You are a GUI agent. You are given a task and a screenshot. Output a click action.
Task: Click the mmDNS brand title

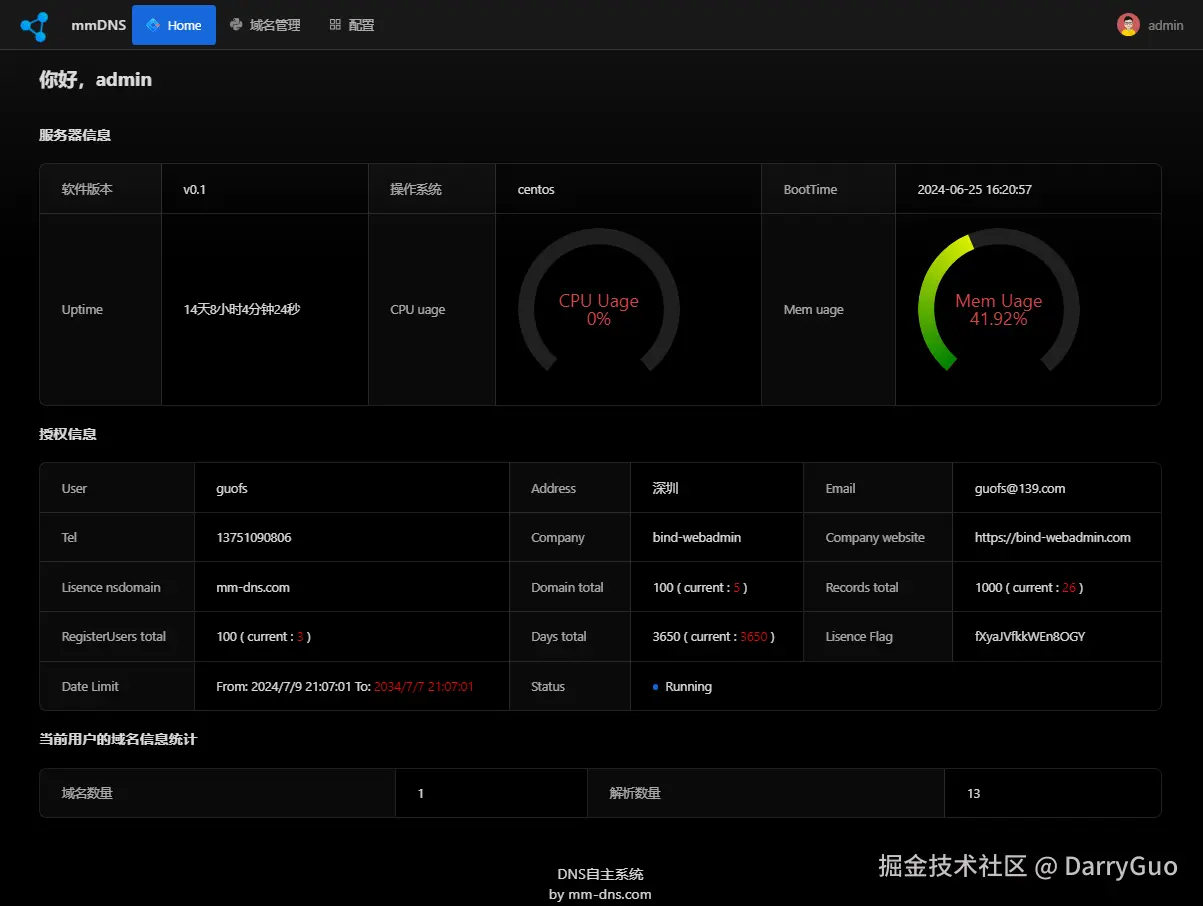(99, 26)
